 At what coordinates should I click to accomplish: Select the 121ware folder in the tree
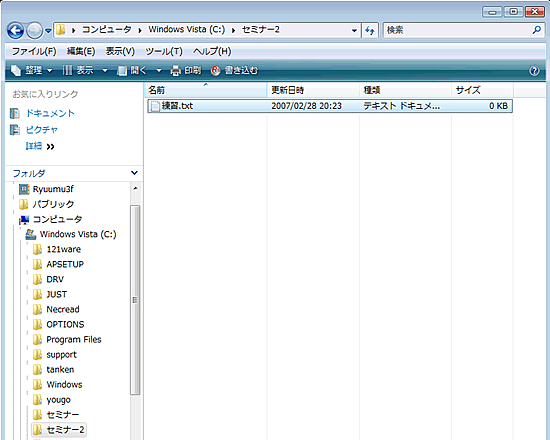pos(63,249)
